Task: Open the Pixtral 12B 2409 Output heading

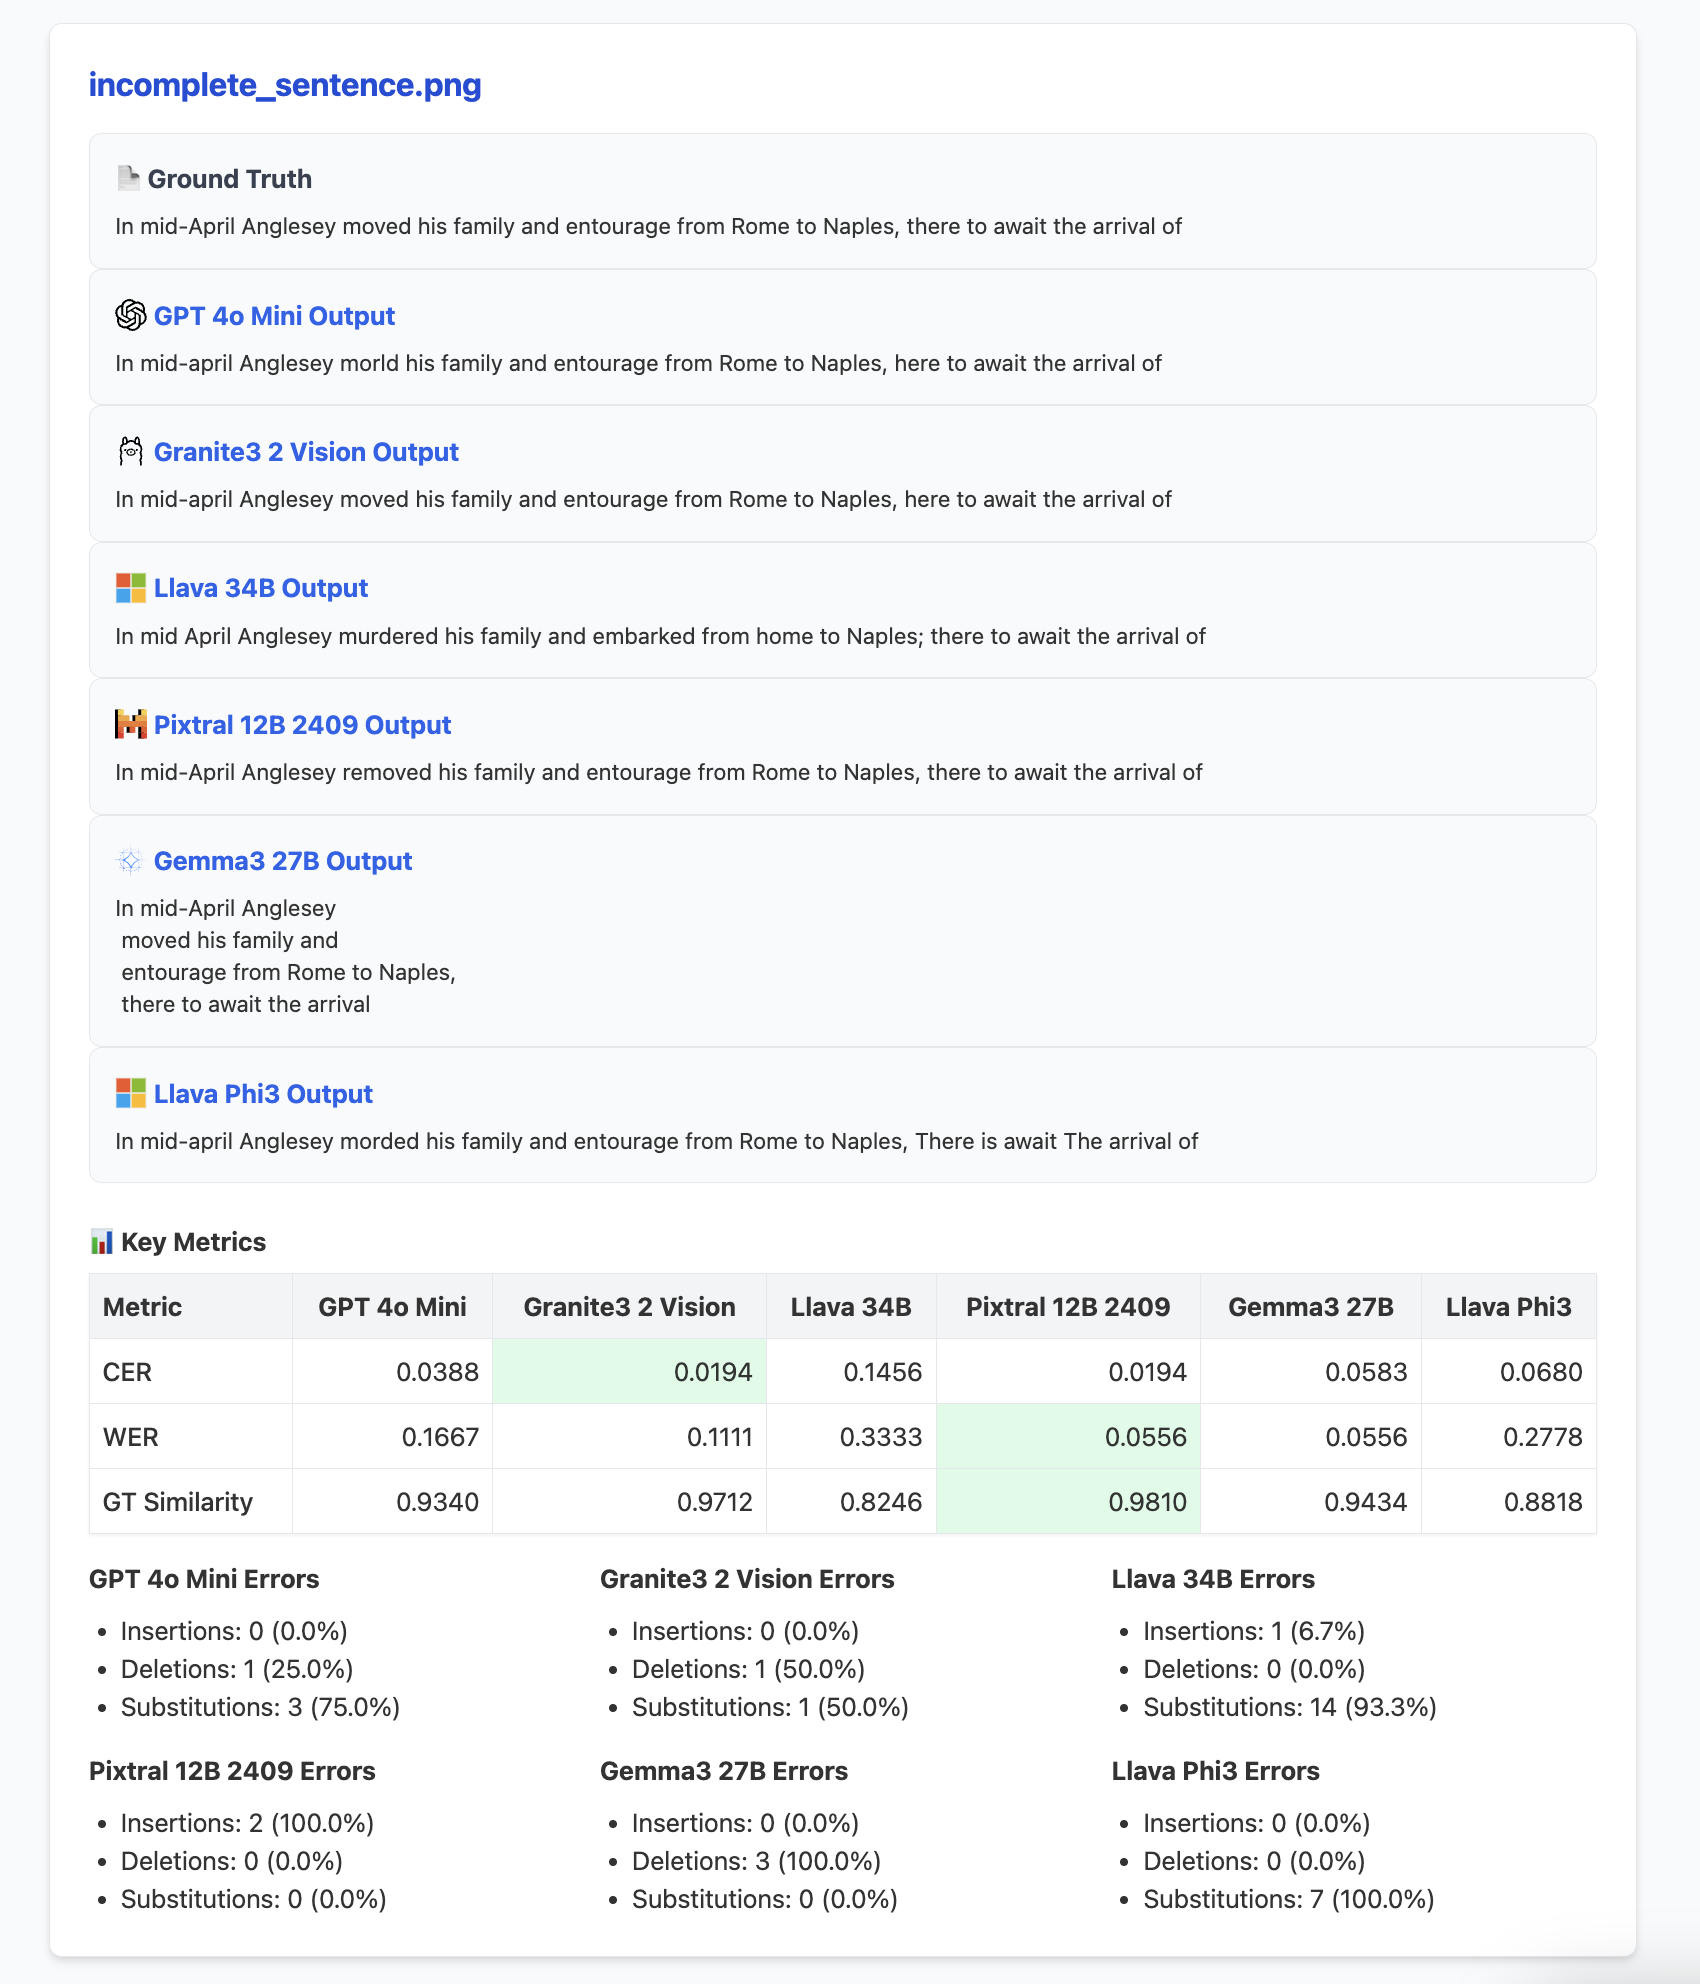Action: coord(302,725)
